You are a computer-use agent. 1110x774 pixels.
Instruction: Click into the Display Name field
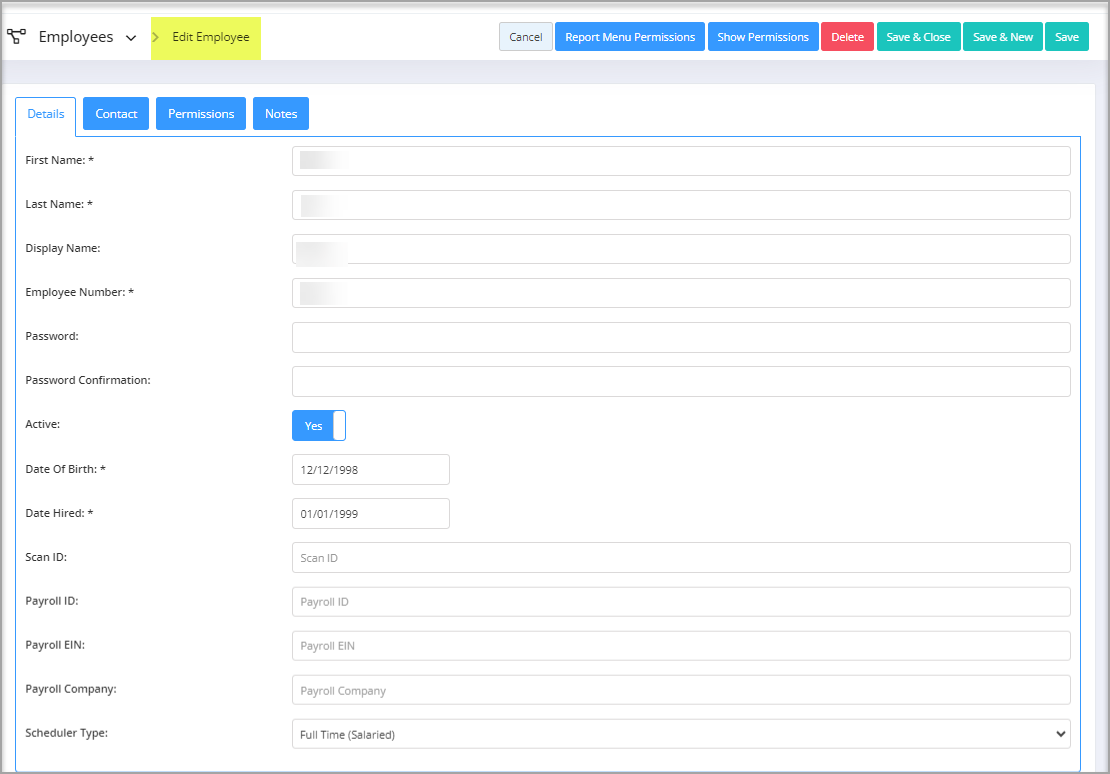click(681, 249)
